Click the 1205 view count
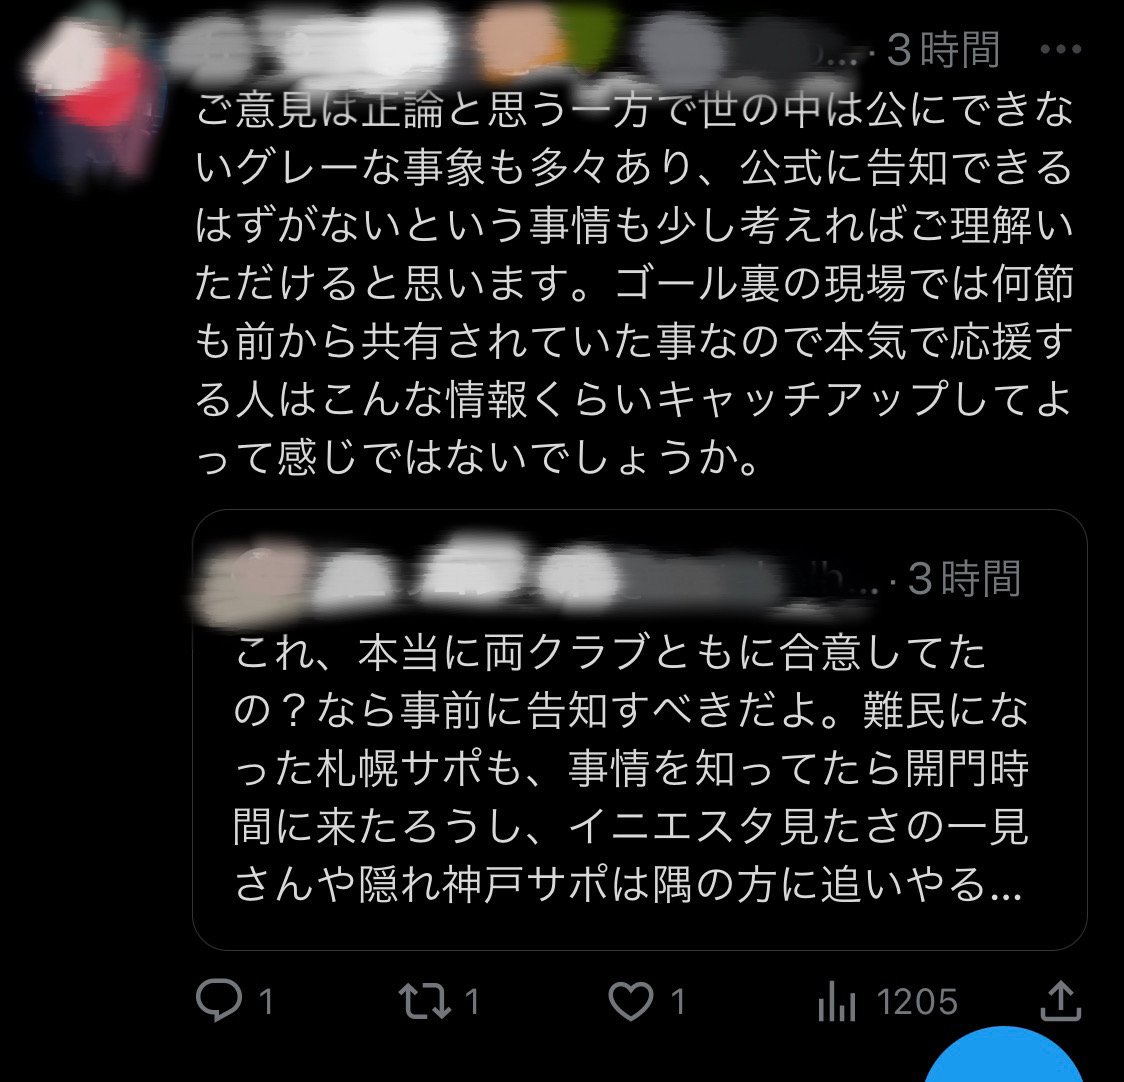Viewport: 1124px width, 1082px height. (x=917, y=1002)
